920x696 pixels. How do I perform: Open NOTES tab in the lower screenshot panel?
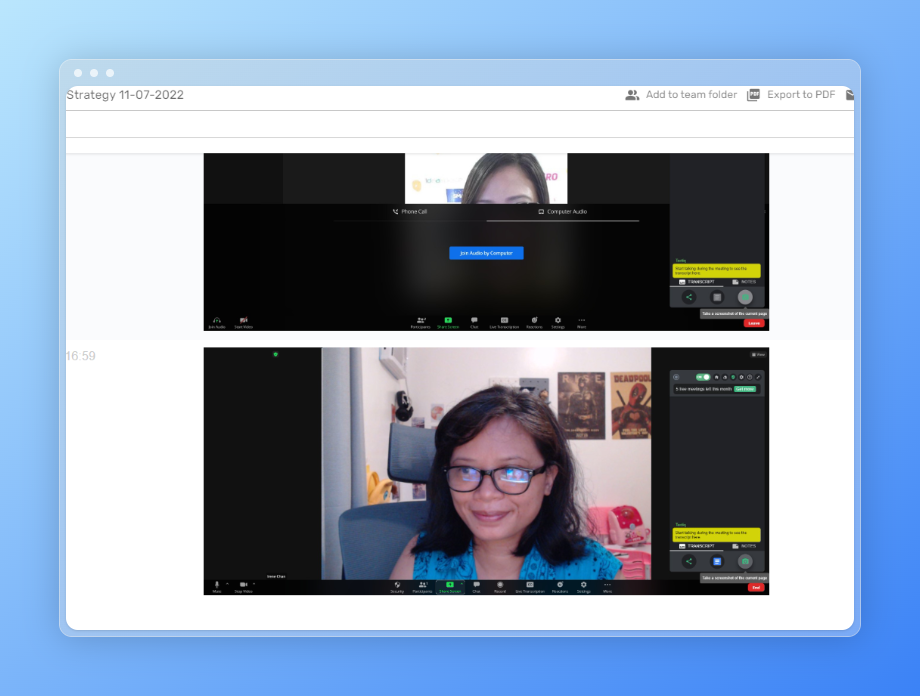(744, 546)
